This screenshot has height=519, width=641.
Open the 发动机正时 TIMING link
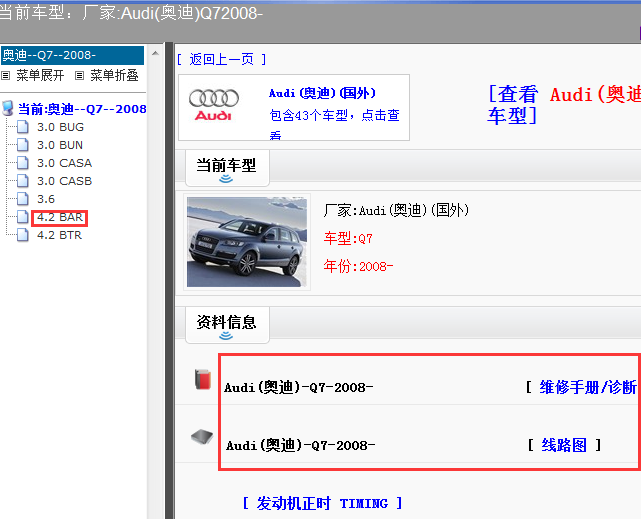click(x=322, y=503)
